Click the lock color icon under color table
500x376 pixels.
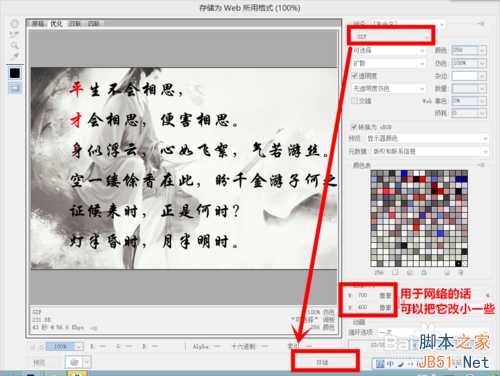tap(424, 273)
